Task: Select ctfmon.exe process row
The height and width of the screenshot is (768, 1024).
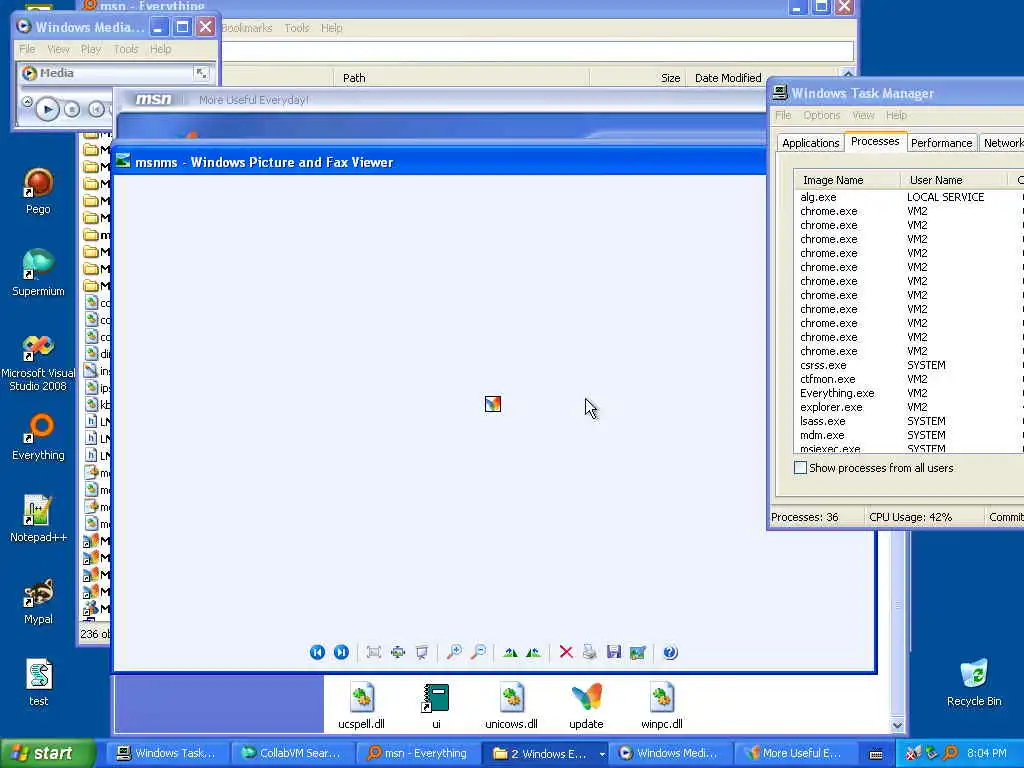Action: click(x=908, y=379)
